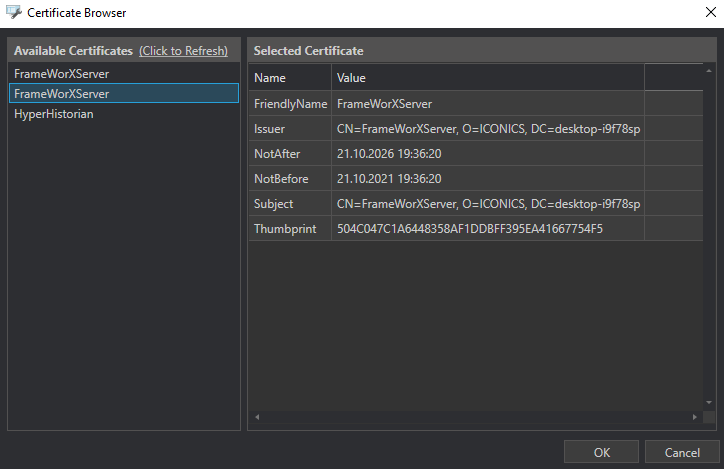This screenshot has height=469, width=724.
Task: Click the Issuer row label
Action: [269, 129]
